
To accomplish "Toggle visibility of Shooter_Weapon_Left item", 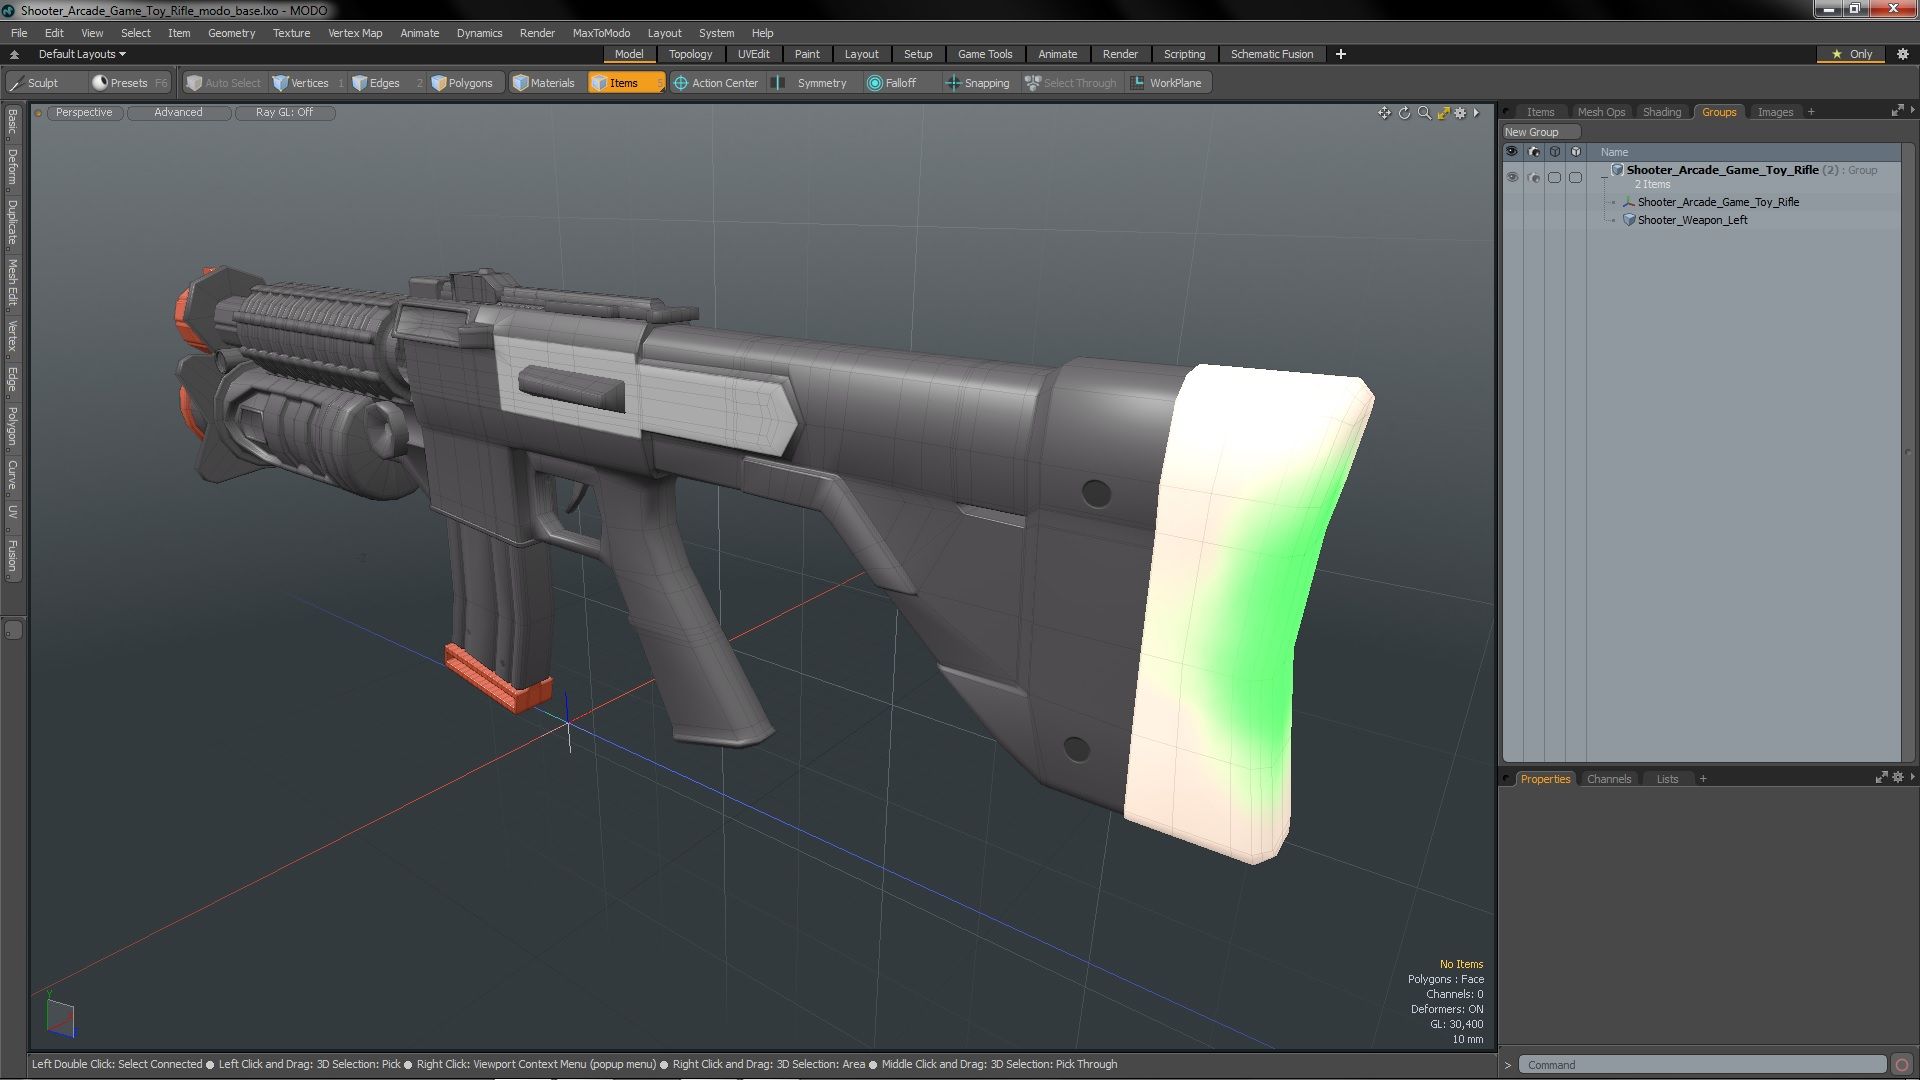I will point(1513,220).
